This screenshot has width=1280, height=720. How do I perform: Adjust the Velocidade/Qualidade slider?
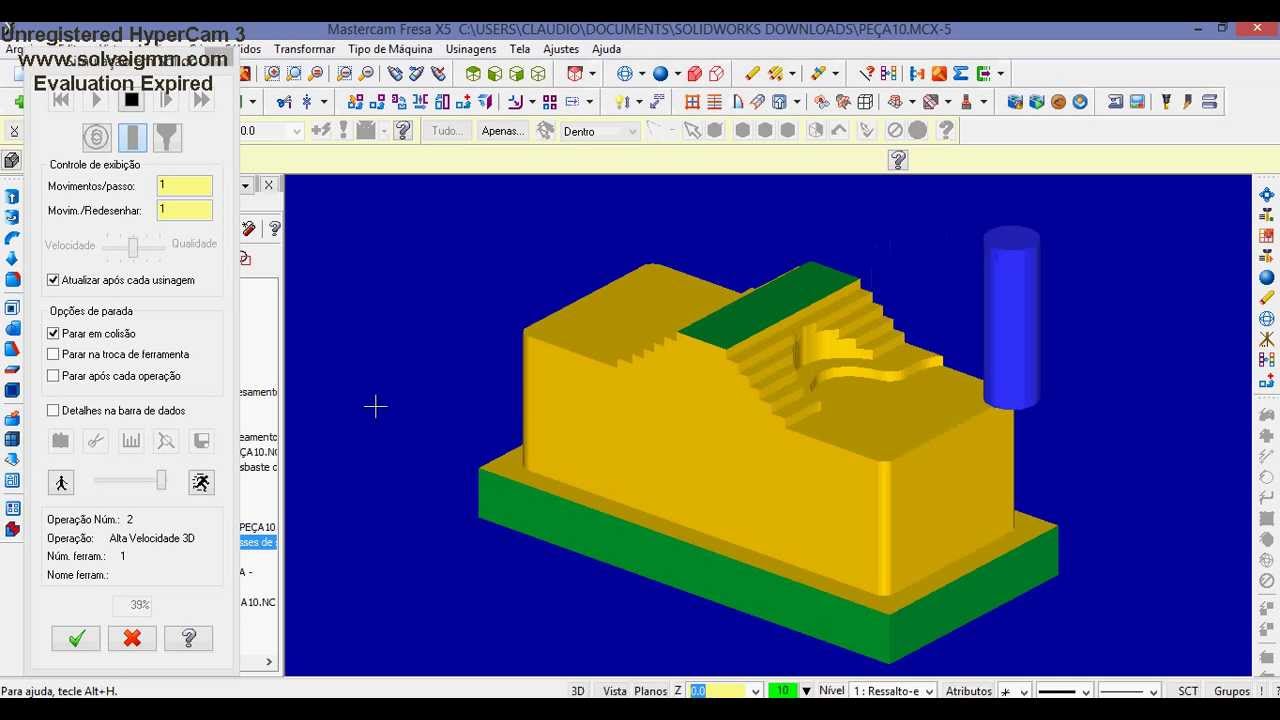click(133, 246)
